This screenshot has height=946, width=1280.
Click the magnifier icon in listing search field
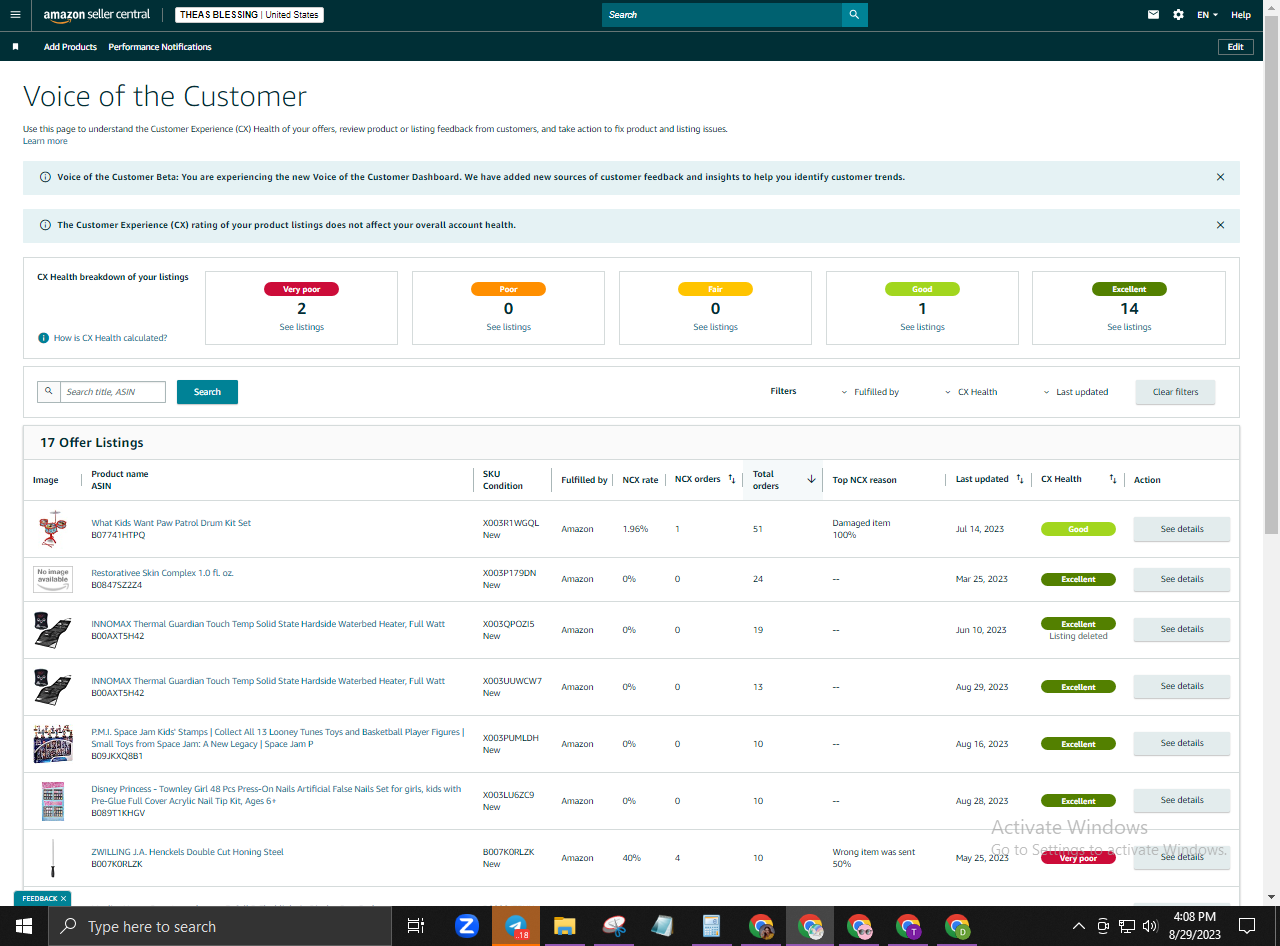pyautogui.click(x=48, y=392)
